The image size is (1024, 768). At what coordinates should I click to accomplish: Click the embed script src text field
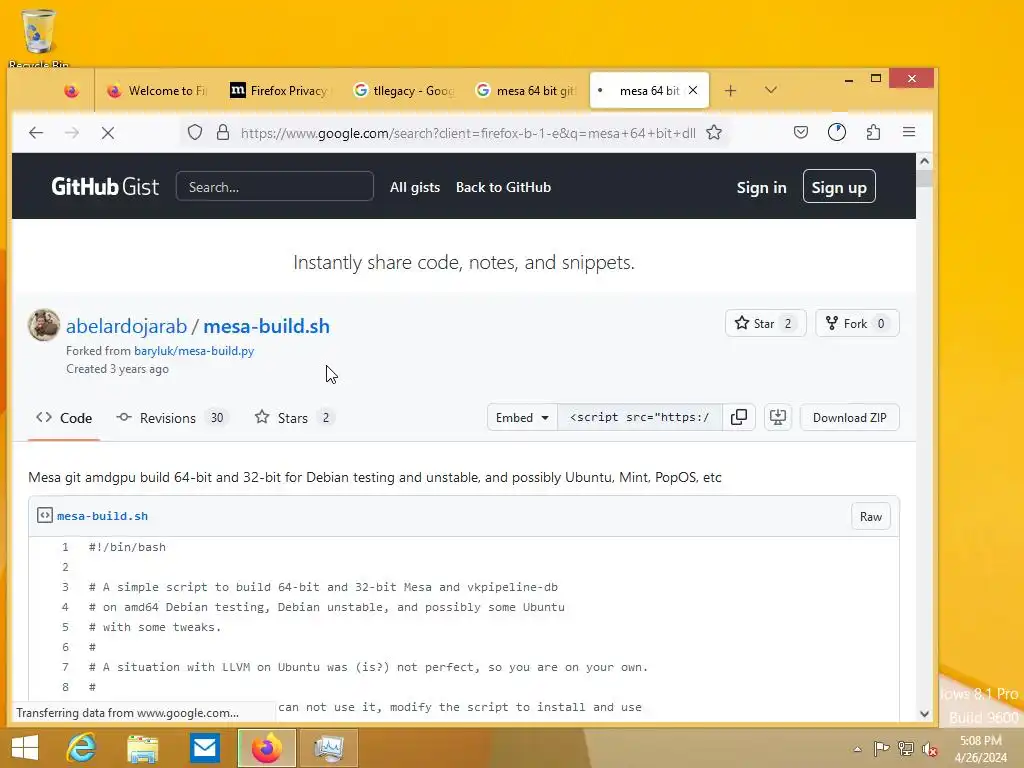[639, 417]
